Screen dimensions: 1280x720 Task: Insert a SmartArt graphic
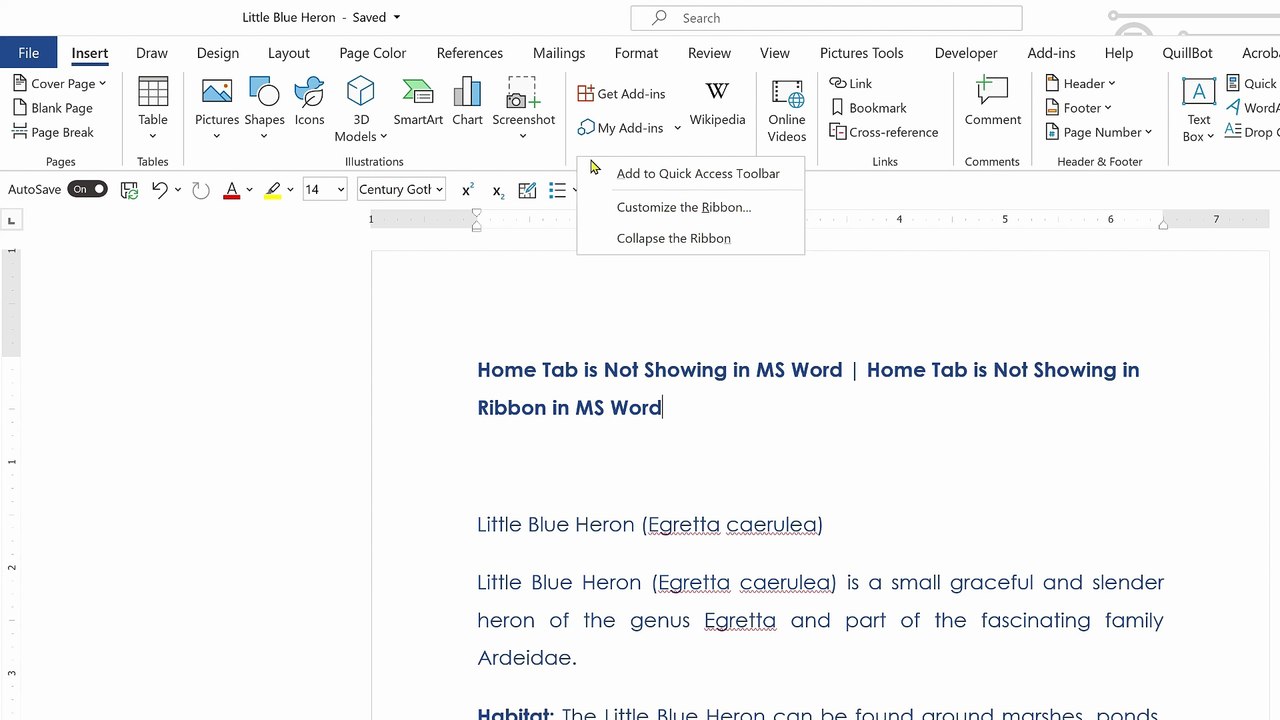(418, 102)
